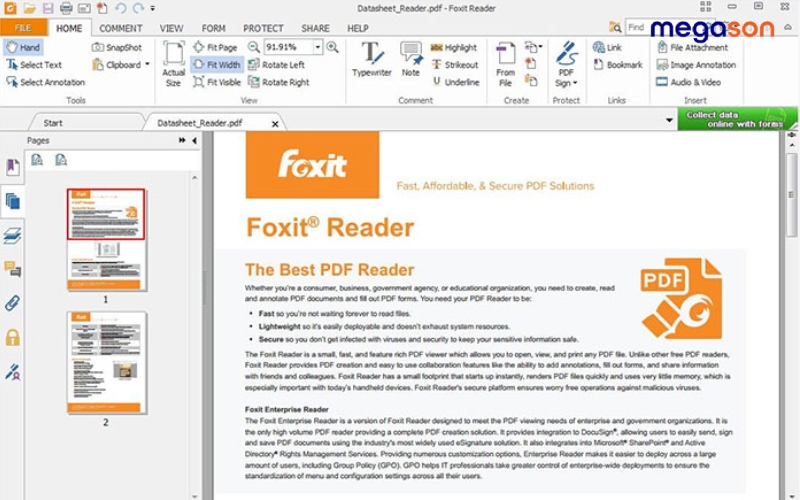Open the Pages thumbnails side panel
Image resolution: width=800 pixels, height=500 pixels.
(12, 202)
